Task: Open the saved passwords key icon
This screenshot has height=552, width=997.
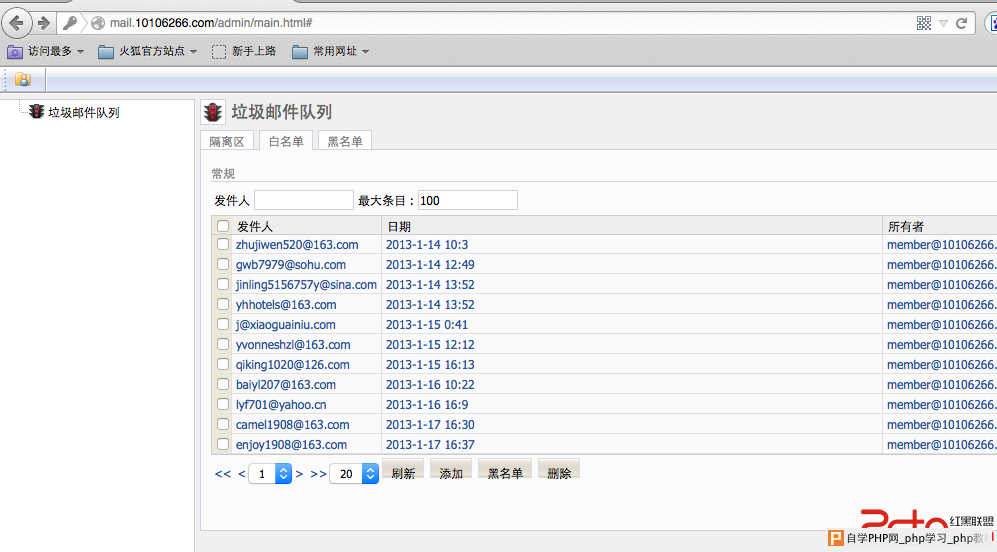Action: point(69,24)
